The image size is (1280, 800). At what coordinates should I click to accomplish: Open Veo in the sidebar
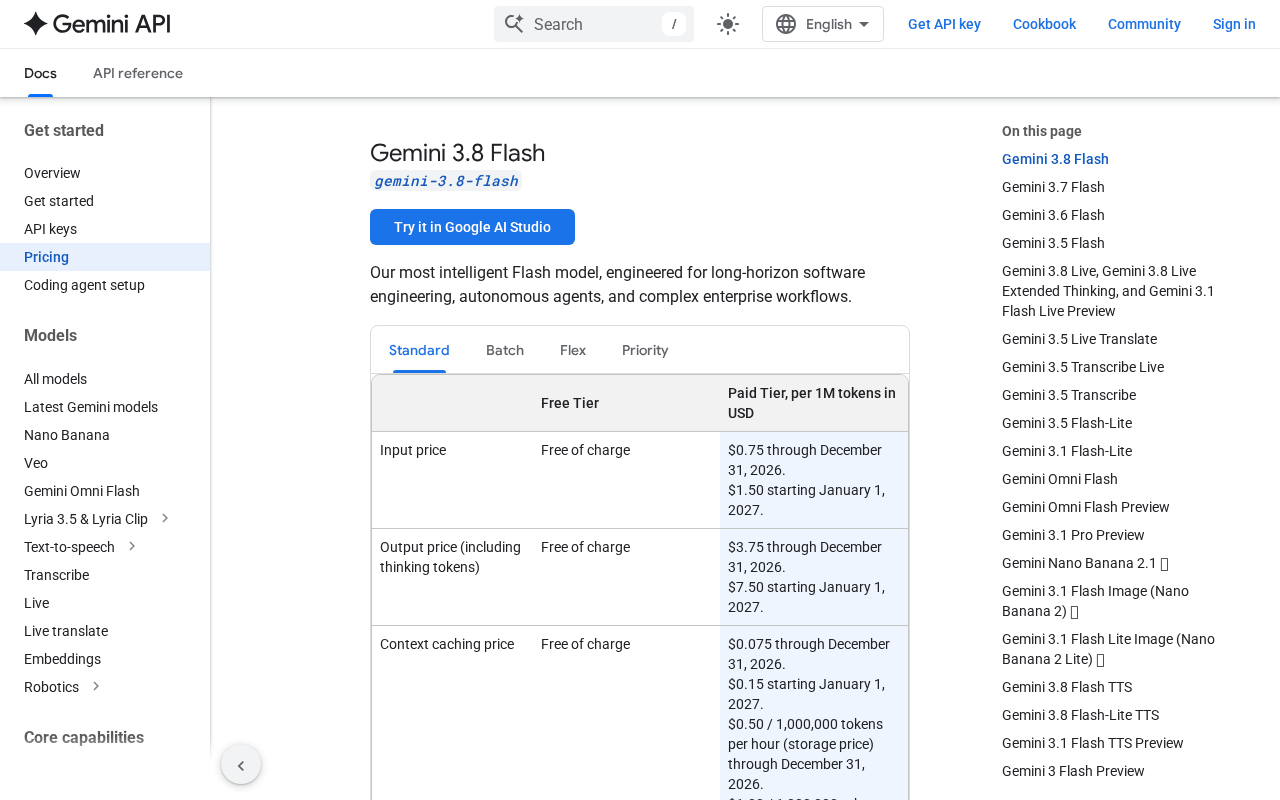36,463
